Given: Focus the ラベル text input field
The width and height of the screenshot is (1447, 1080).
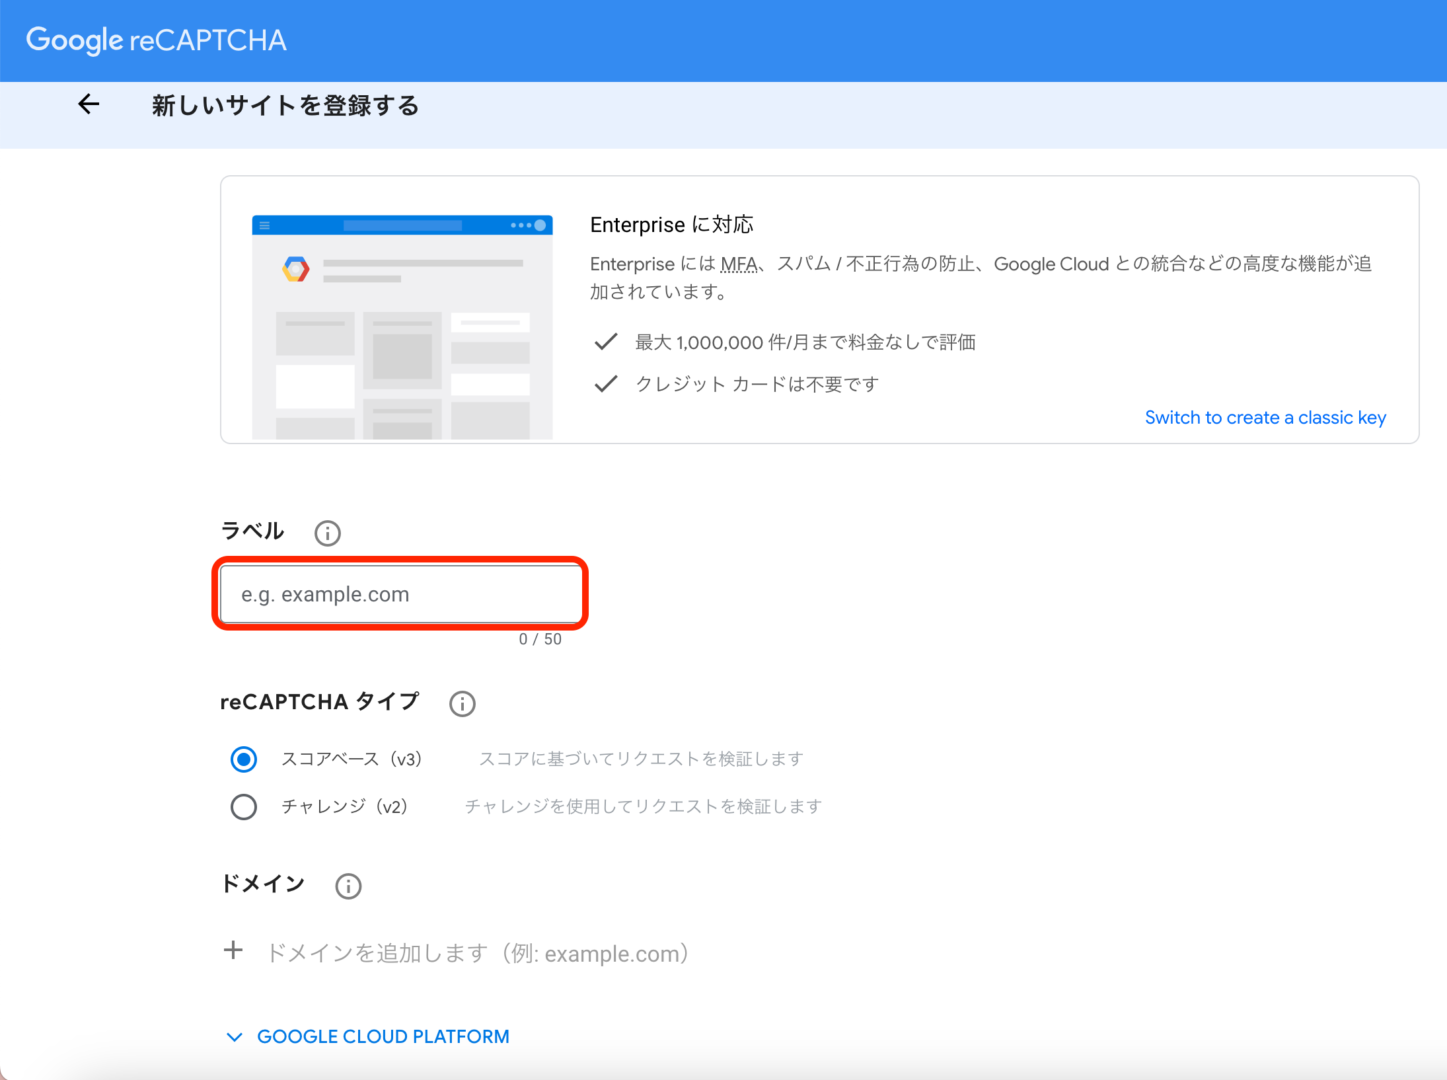Looking at the screenshot, I should (400, 594).
